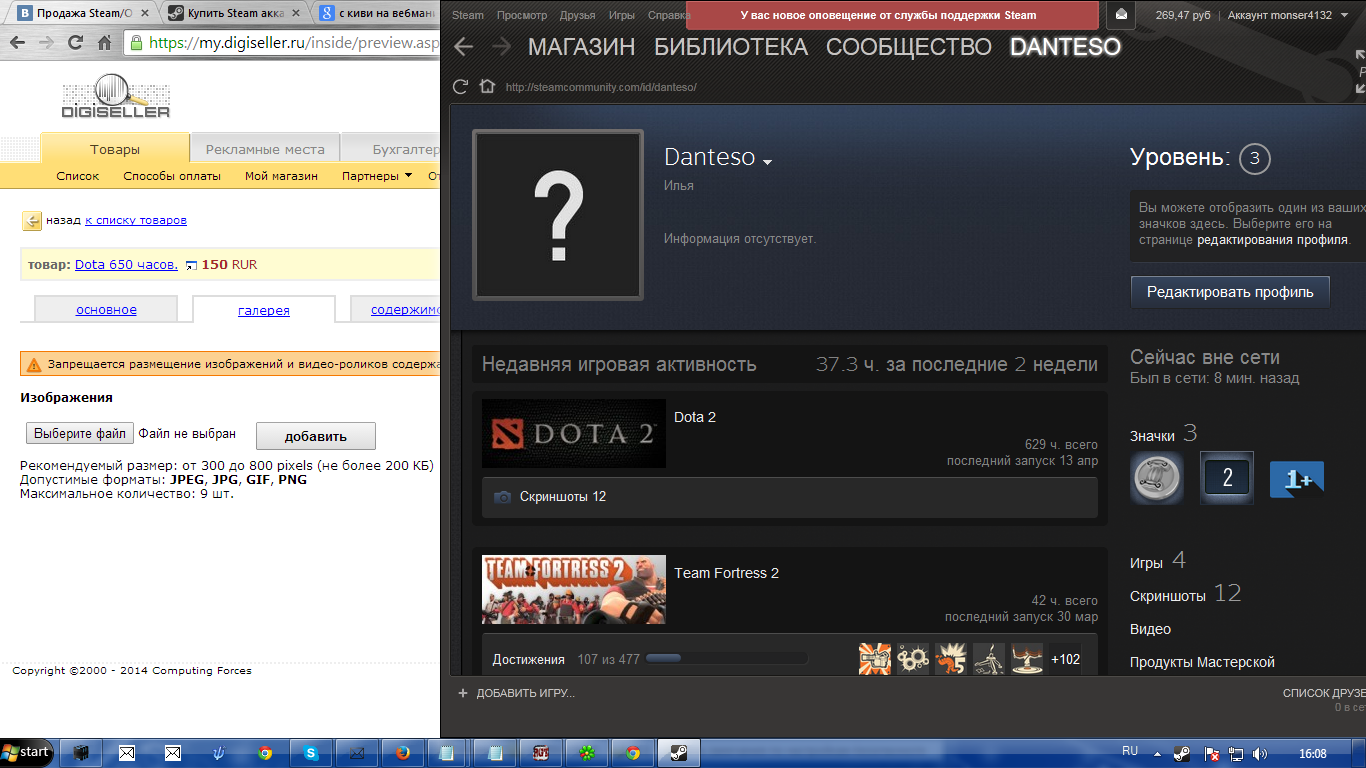The width and height of the screenshot is (1366, 768).
Task: Show hidden system tray icons
Action: pyautogui.click(x=1157, y=753)
